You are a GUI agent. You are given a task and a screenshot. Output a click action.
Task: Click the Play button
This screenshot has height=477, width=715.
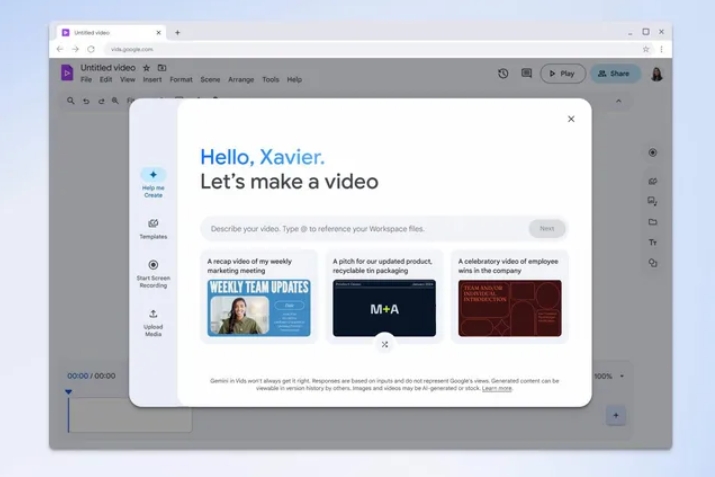(x=563, y=73)
